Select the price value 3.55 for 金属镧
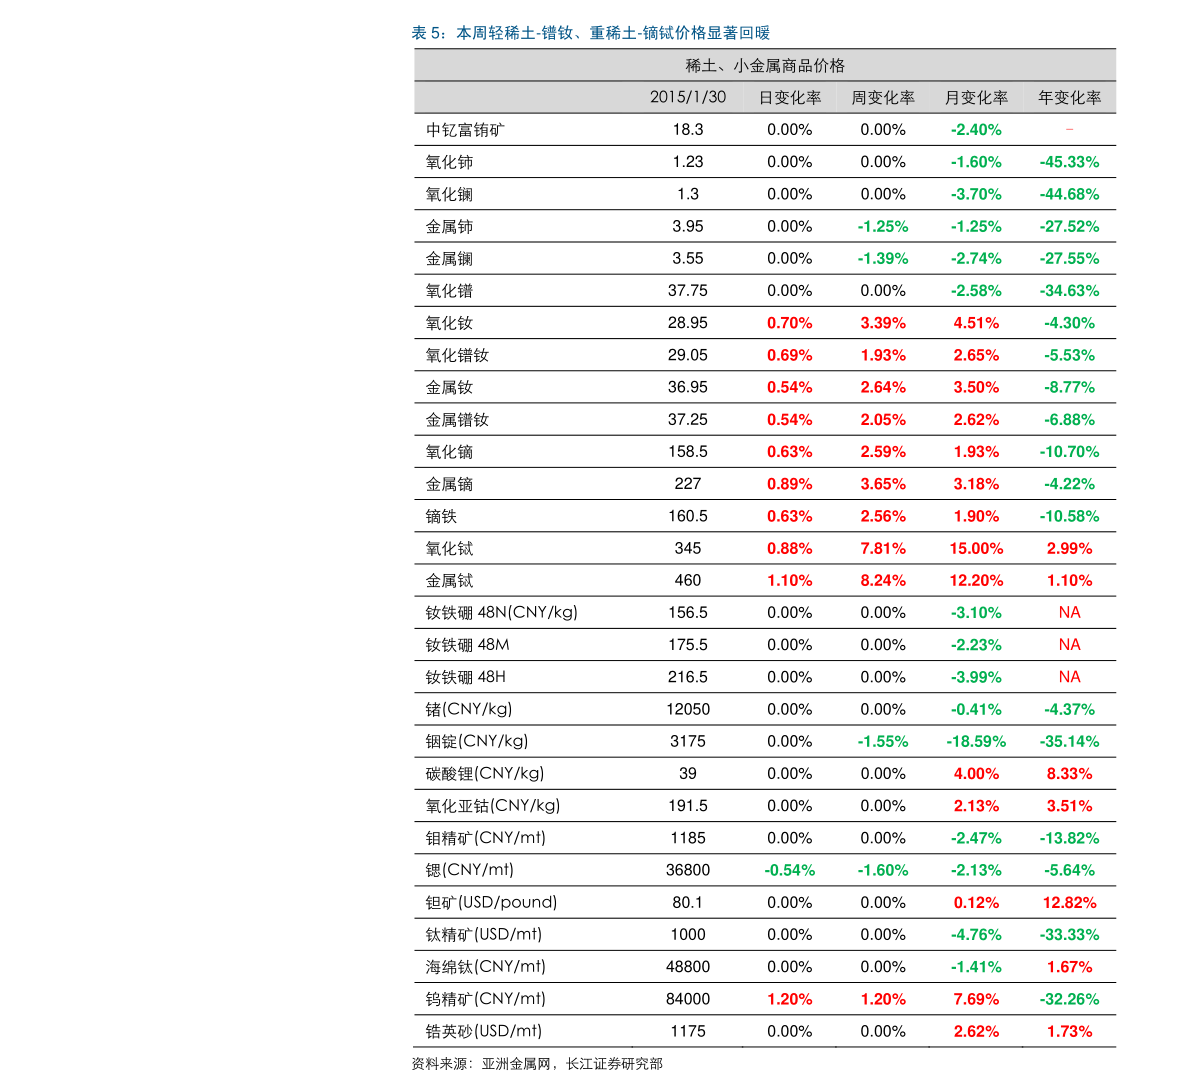1191x1092 pixels. (x=688, y=258)
